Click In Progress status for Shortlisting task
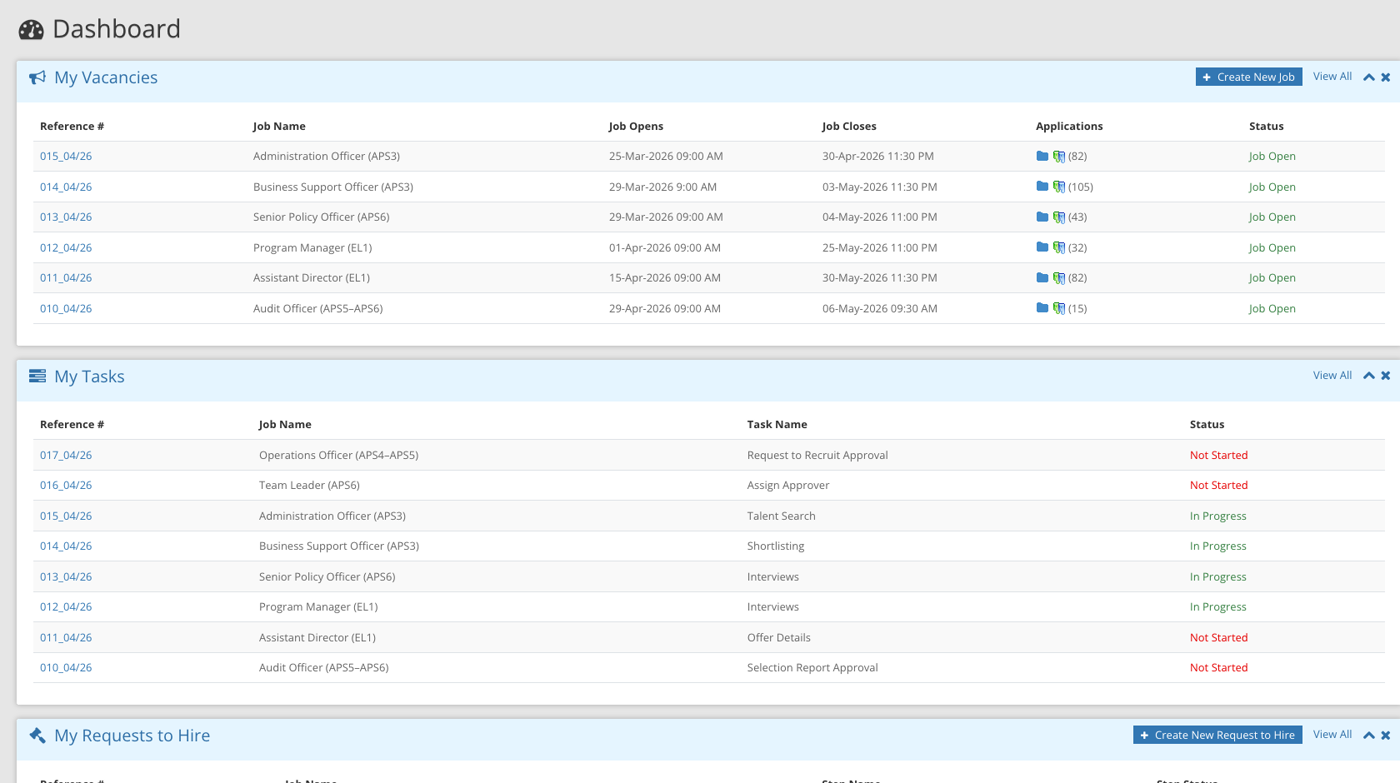 [x=1218, y=546]
